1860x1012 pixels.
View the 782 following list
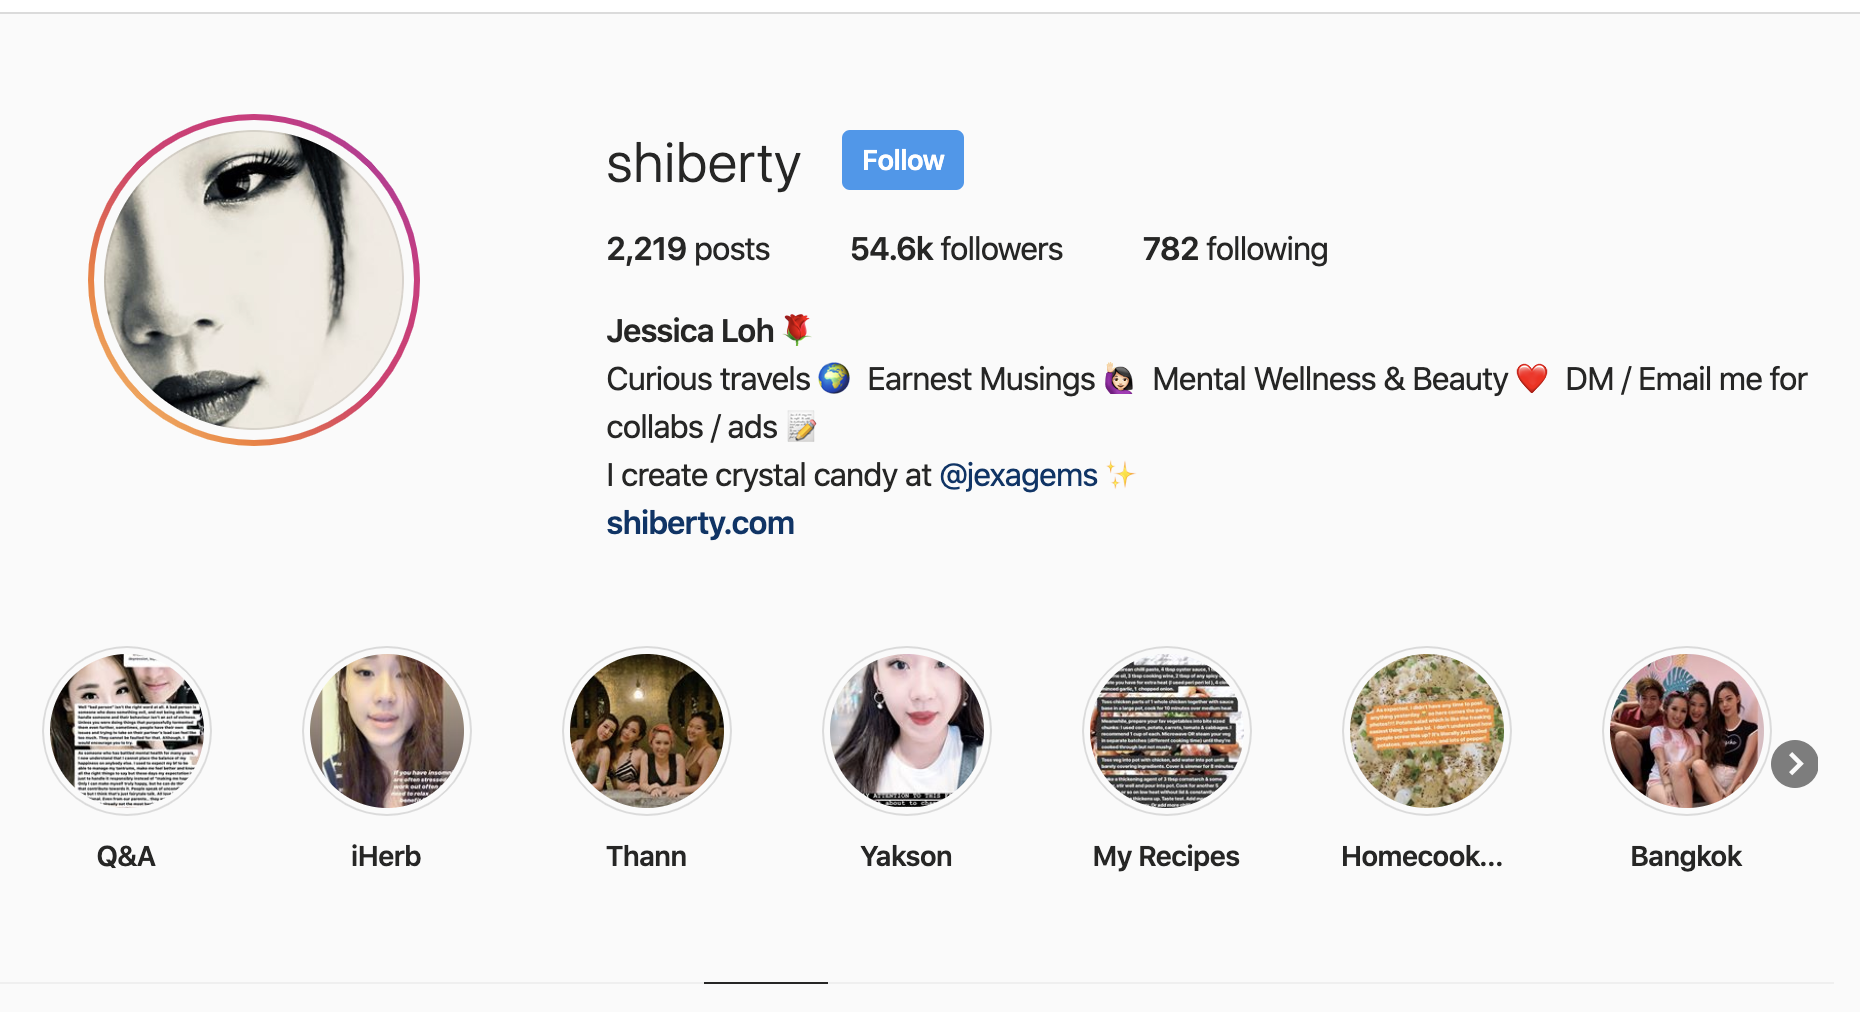point(1235,249)
